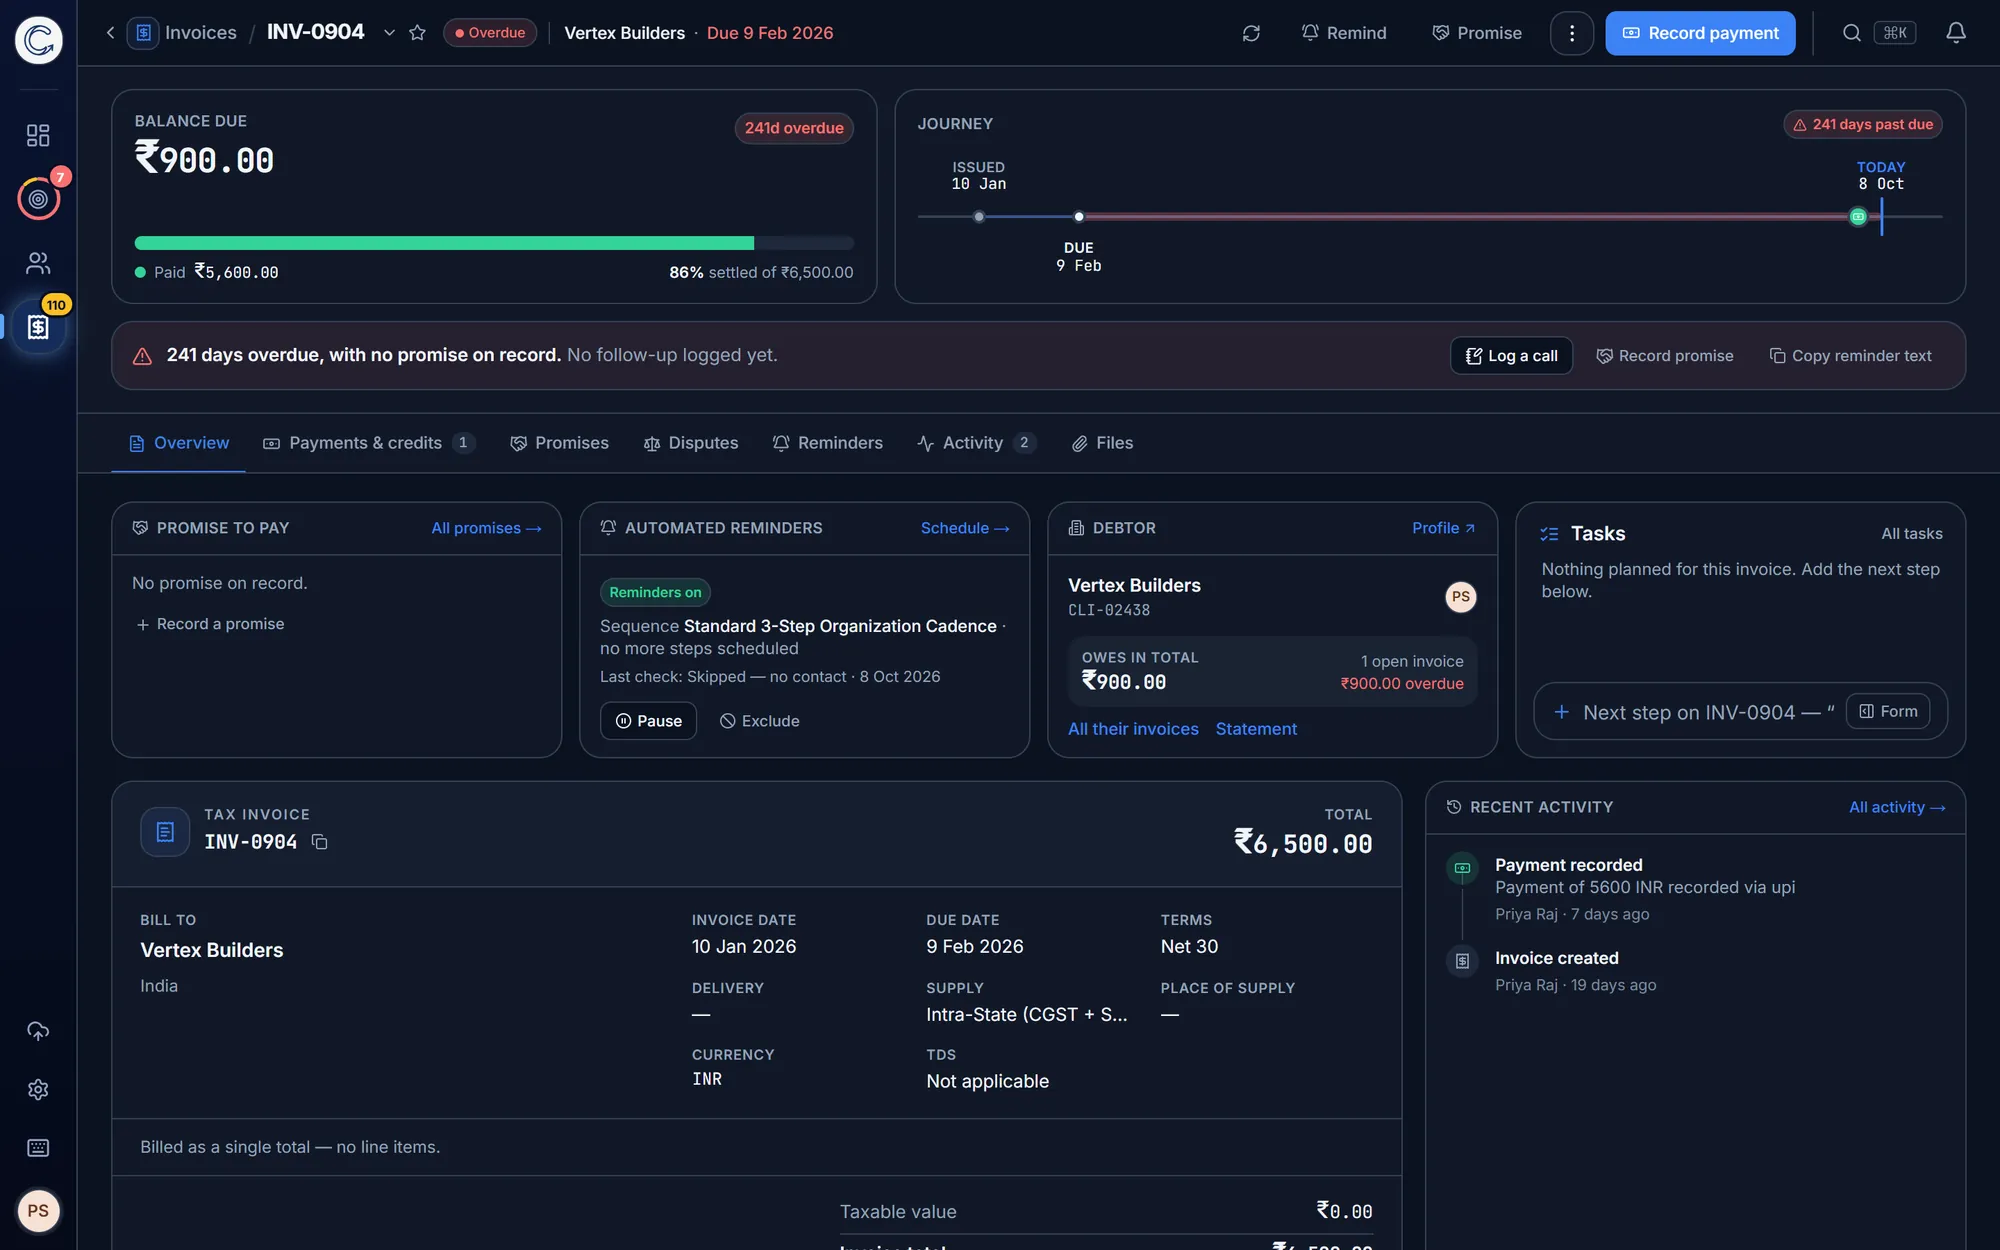The width and height of the screenshot is (2000, 1250).
Task: Click the back arrow next to Invoices
Action: point(110,33)
